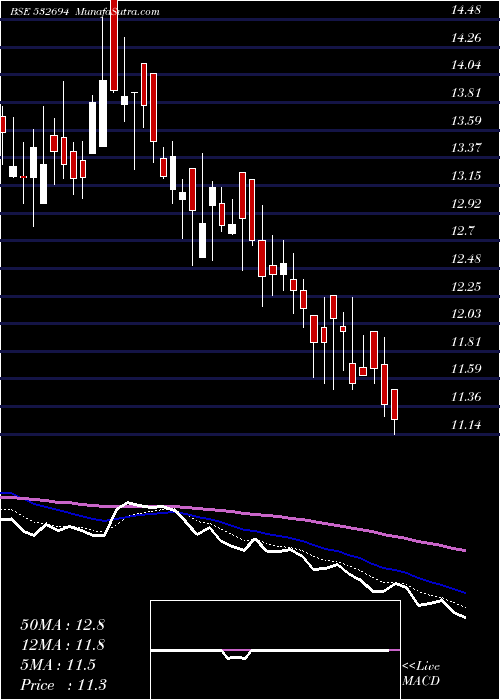
Task: Select the 12.03 price axis label
Action: click(x=466, y=314)
